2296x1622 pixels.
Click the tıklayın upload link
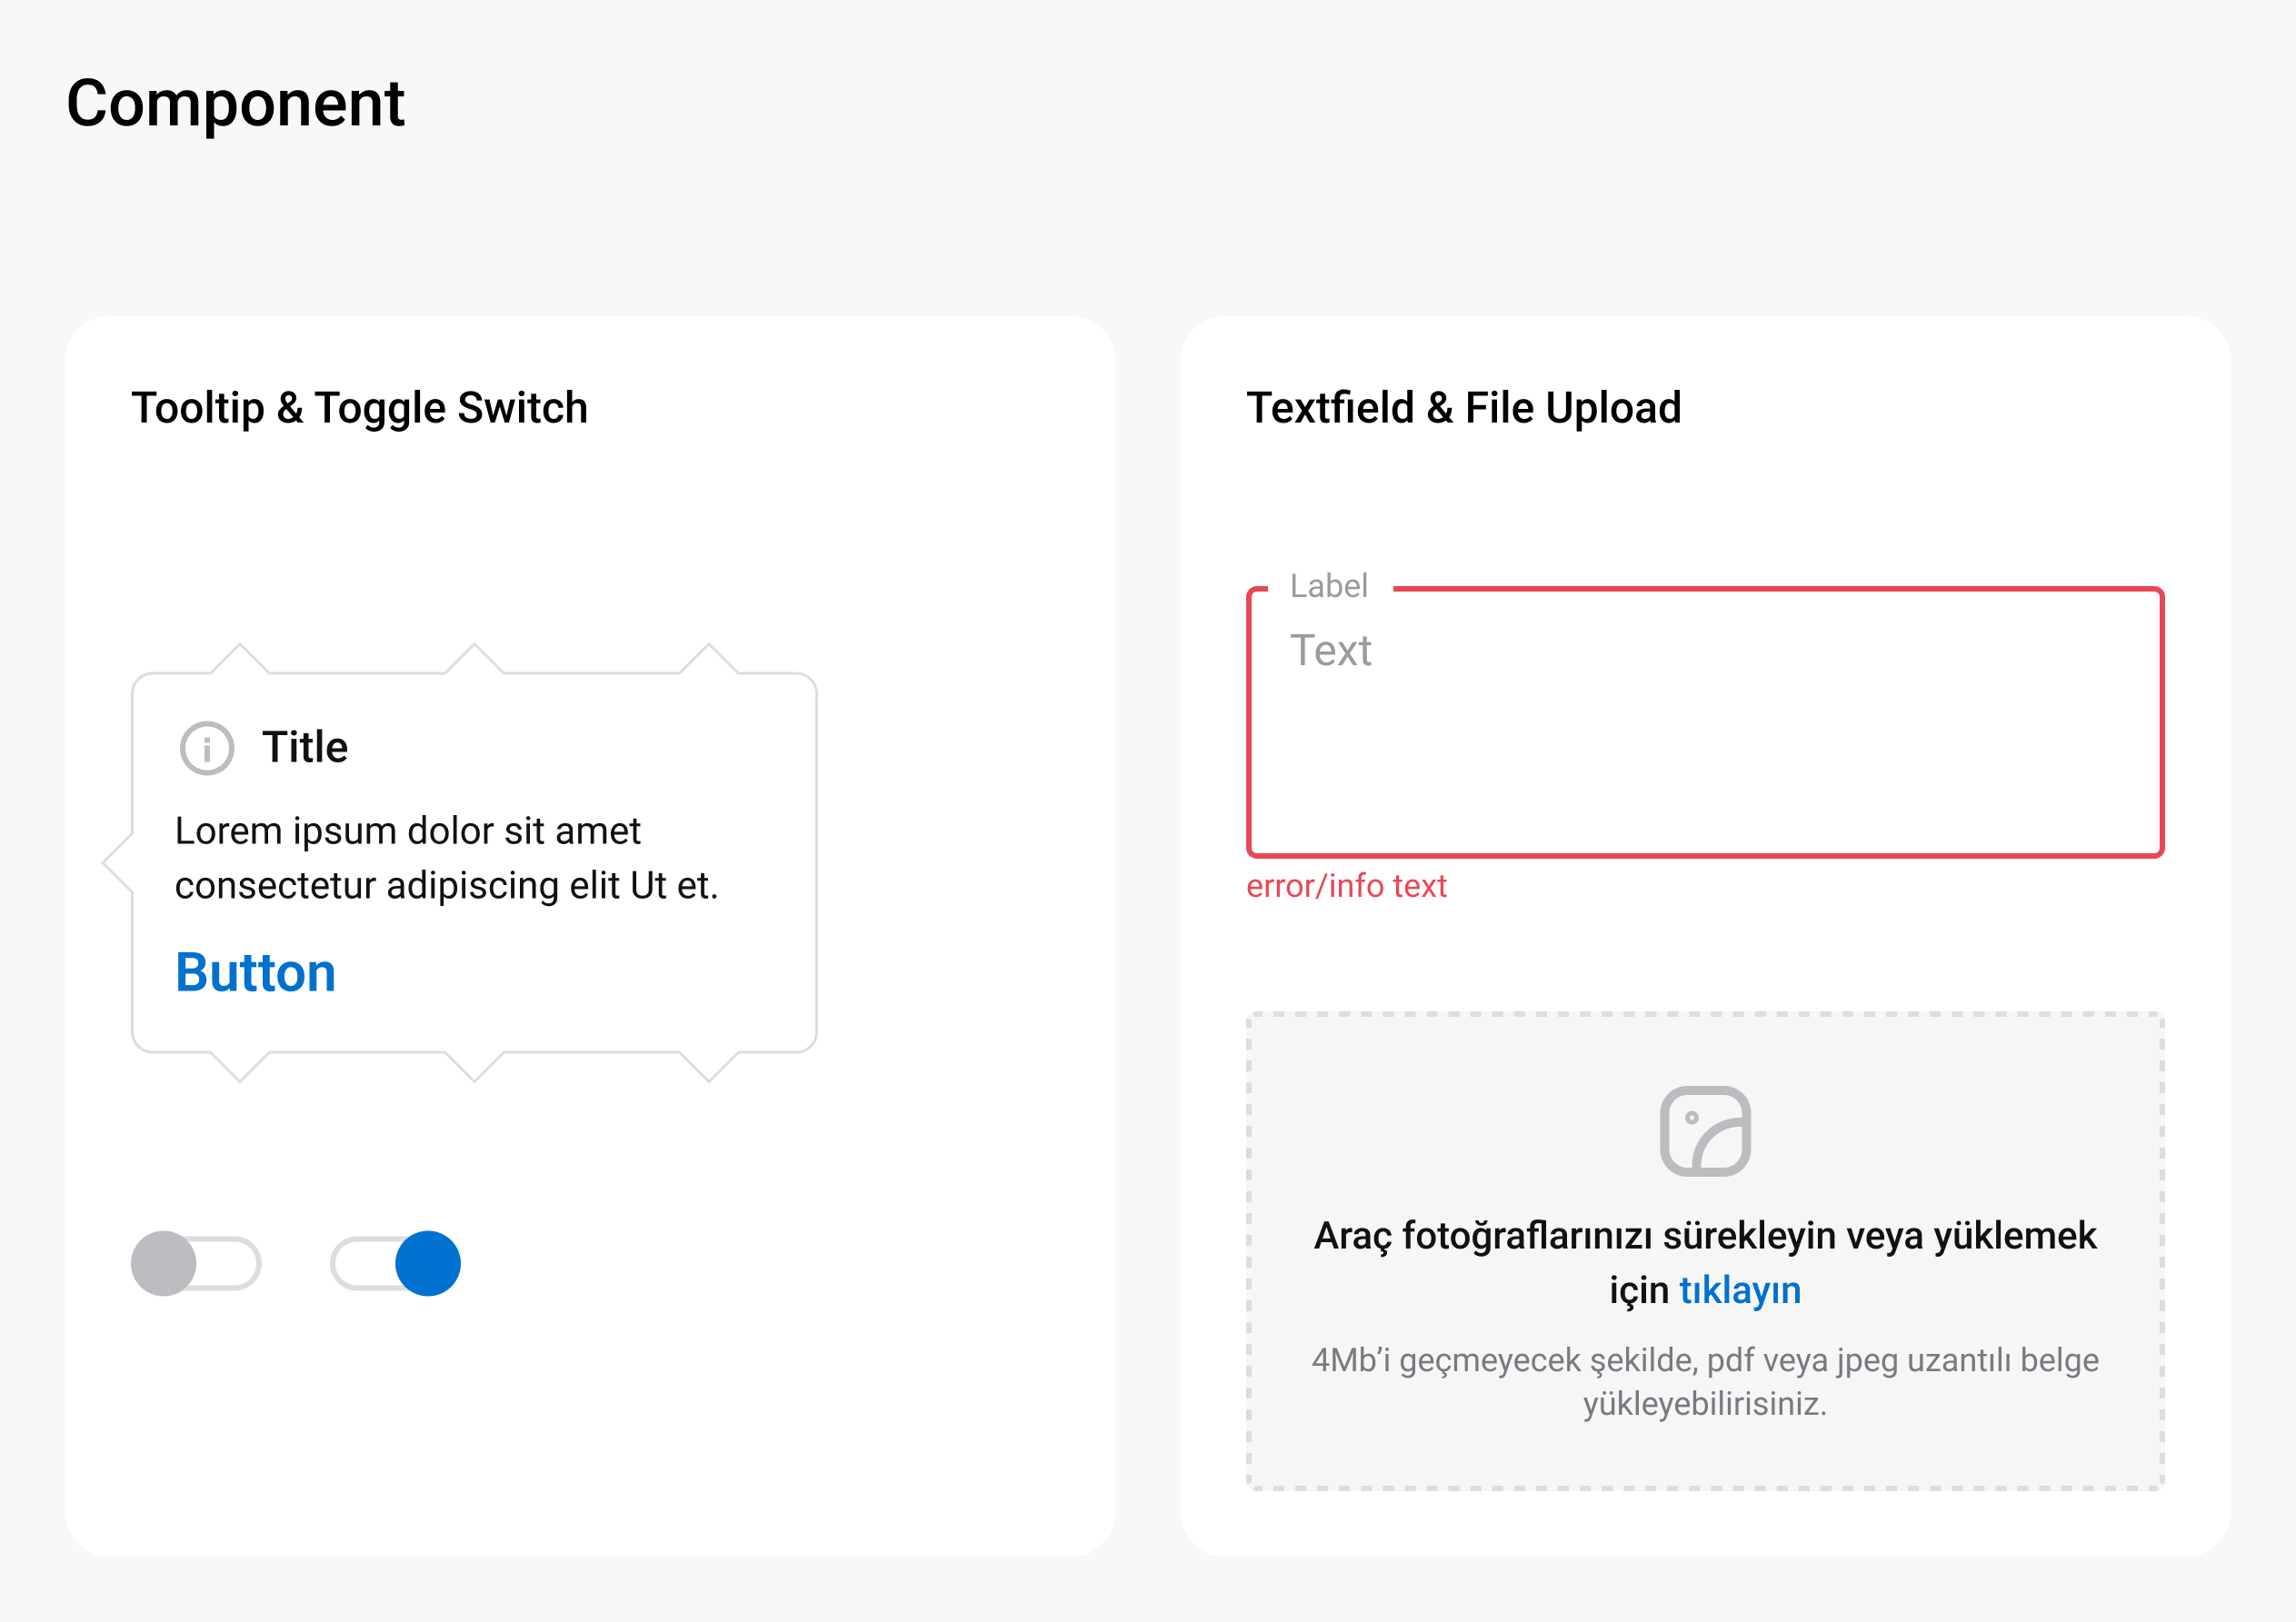(x=1740, y=1290)
